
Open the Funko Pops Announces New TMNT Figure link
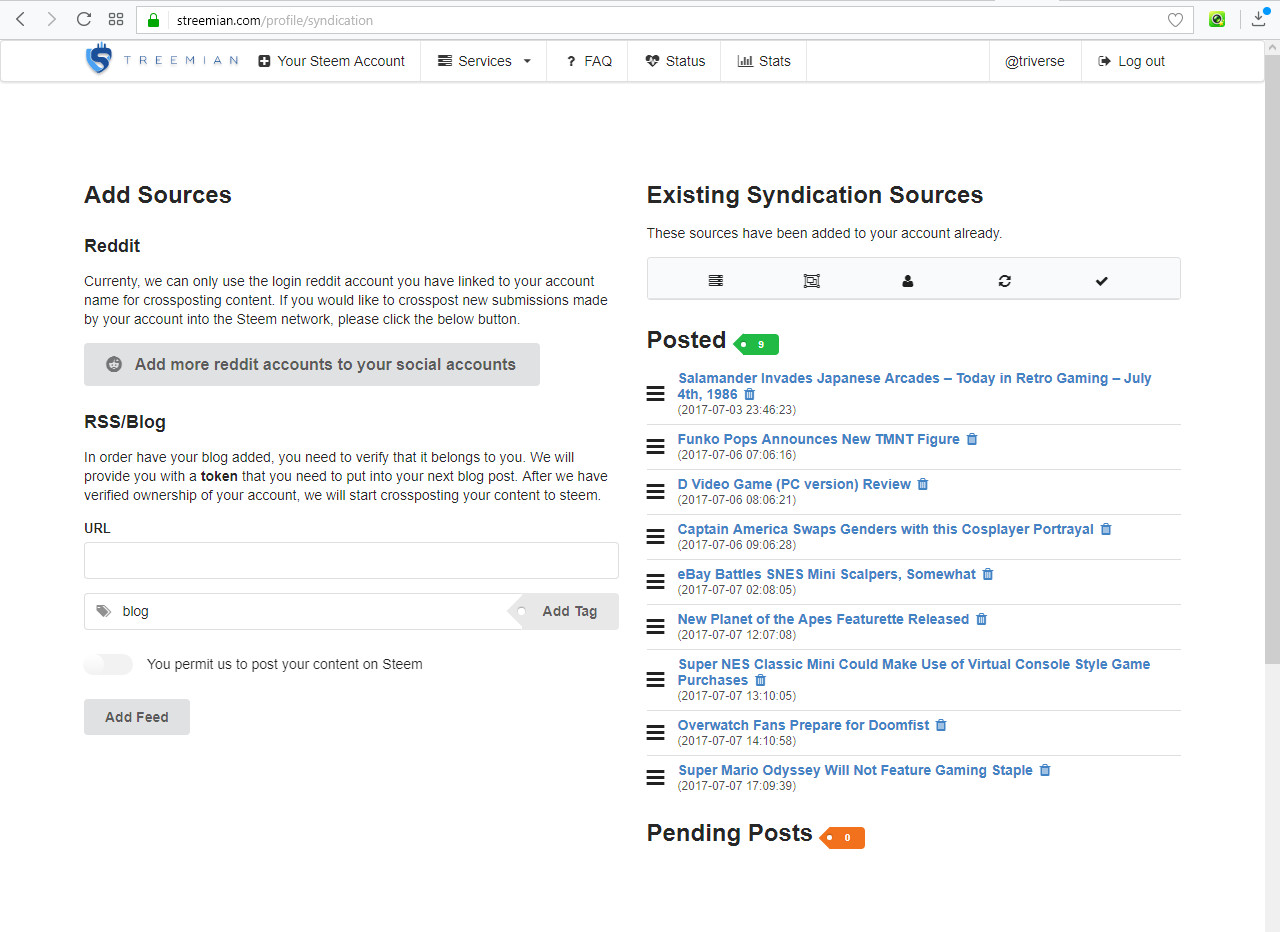(x=818, y=439)
